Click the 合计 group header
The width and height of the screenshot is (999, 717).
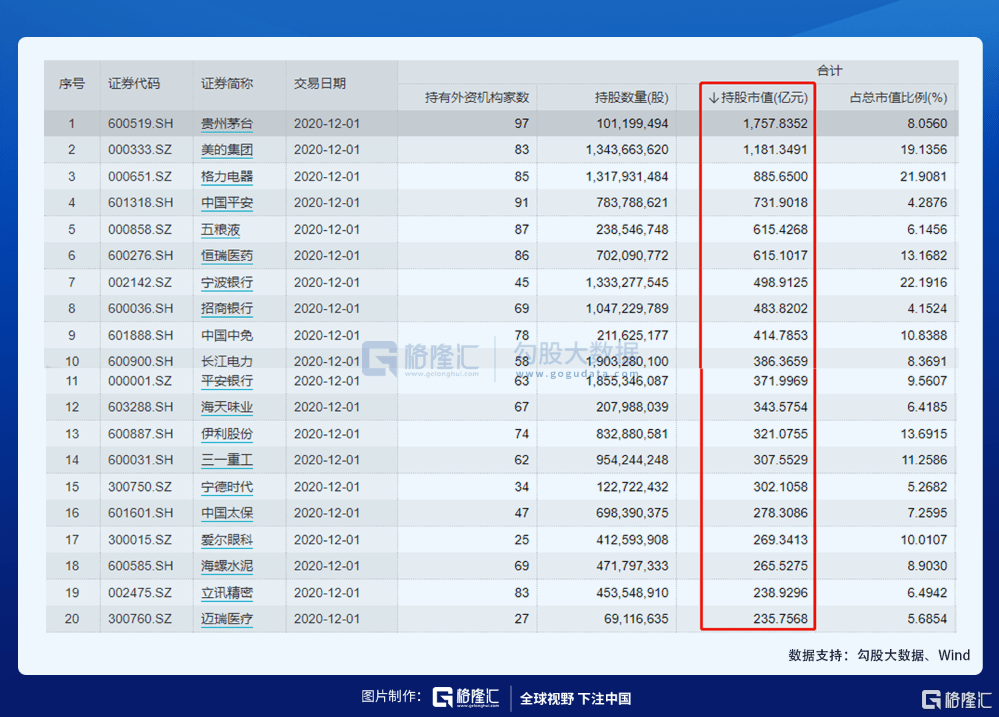point(830,71)
